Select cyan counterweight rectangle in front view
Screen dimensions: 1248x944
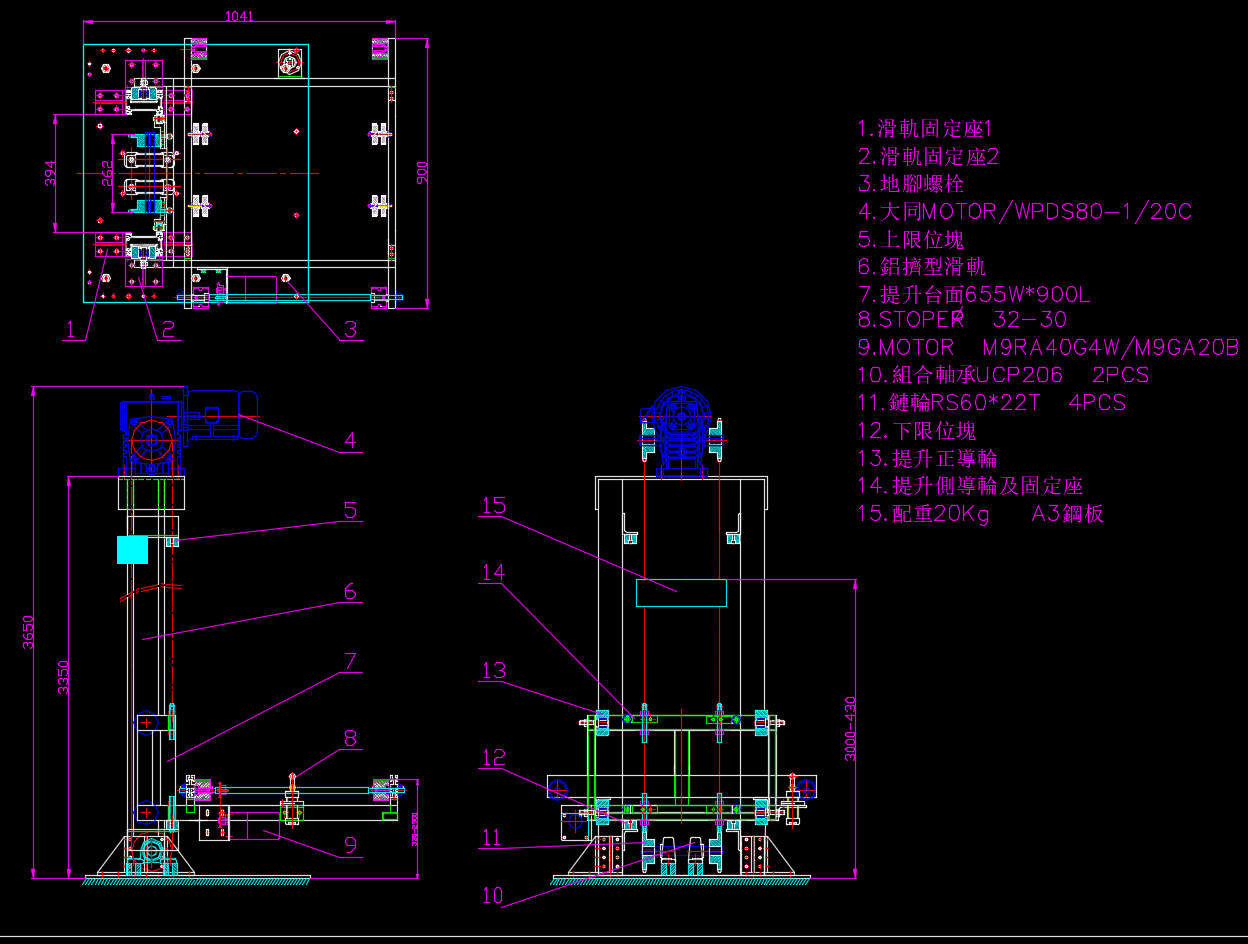(681, 593)
